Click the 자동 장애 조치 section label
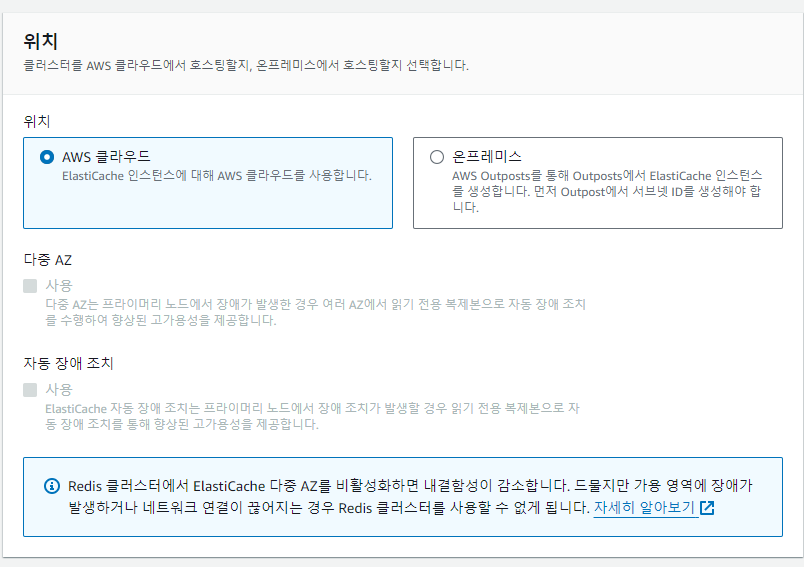 (x=68, y=363)
